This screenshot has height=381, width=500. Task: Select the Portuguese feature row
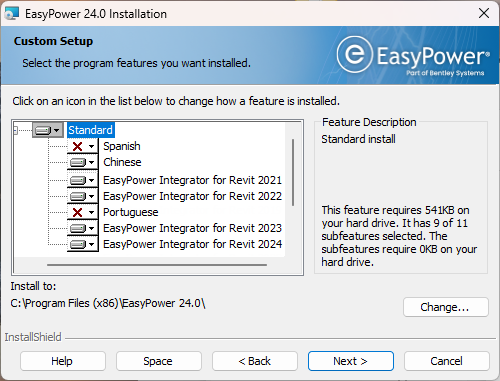click(x=131, y=212)
